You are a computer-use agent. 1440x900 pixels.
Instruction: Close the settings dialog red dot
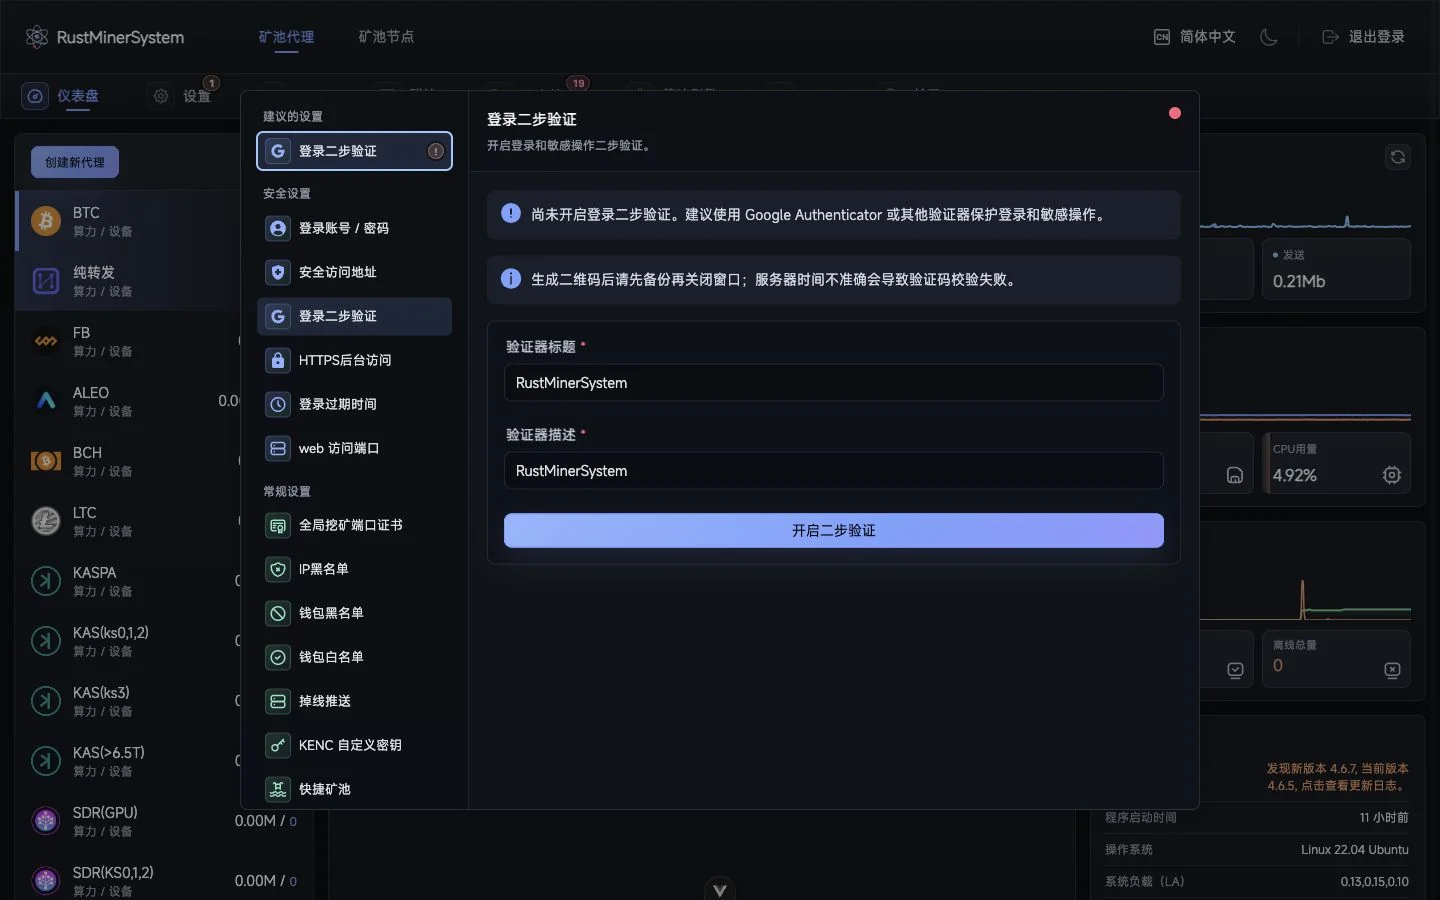click(1175, 113)
